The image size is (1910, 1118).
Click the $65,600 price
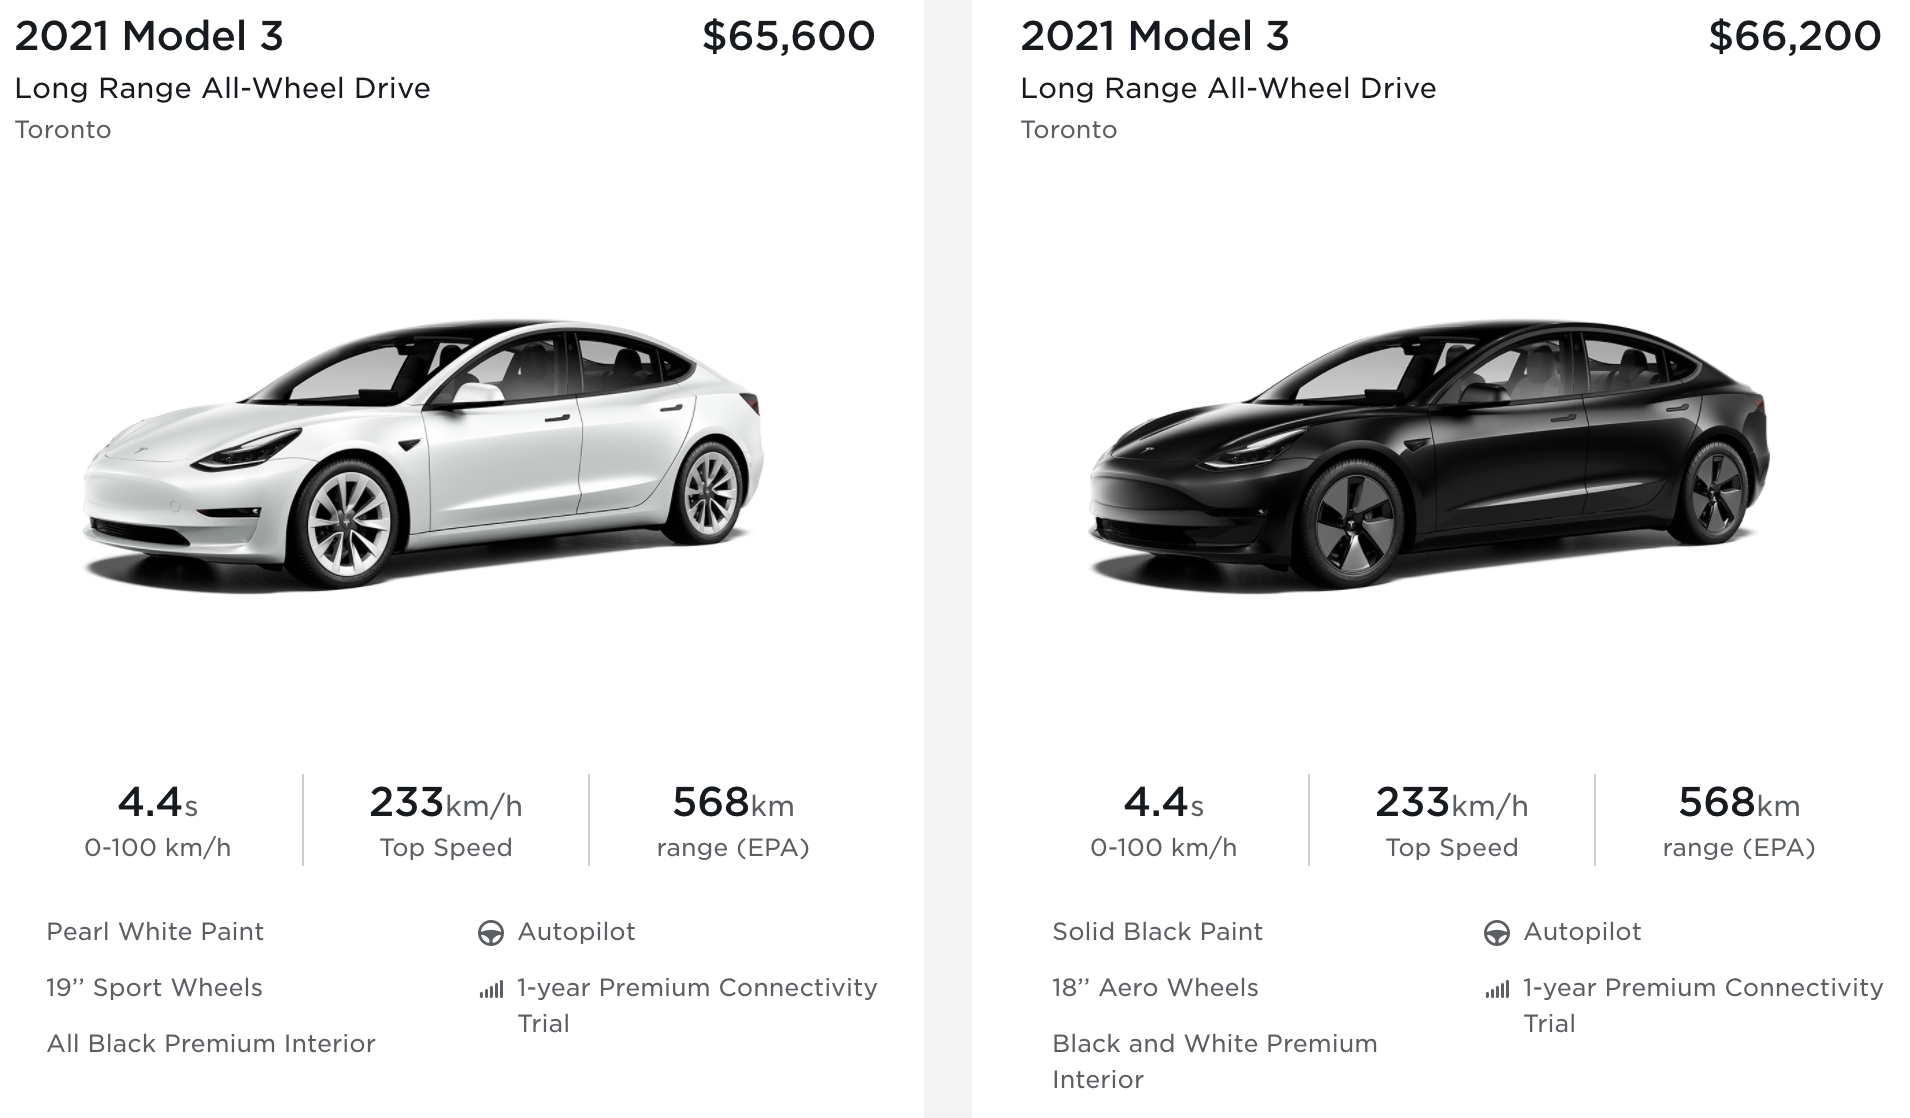(x=788, y=37)
